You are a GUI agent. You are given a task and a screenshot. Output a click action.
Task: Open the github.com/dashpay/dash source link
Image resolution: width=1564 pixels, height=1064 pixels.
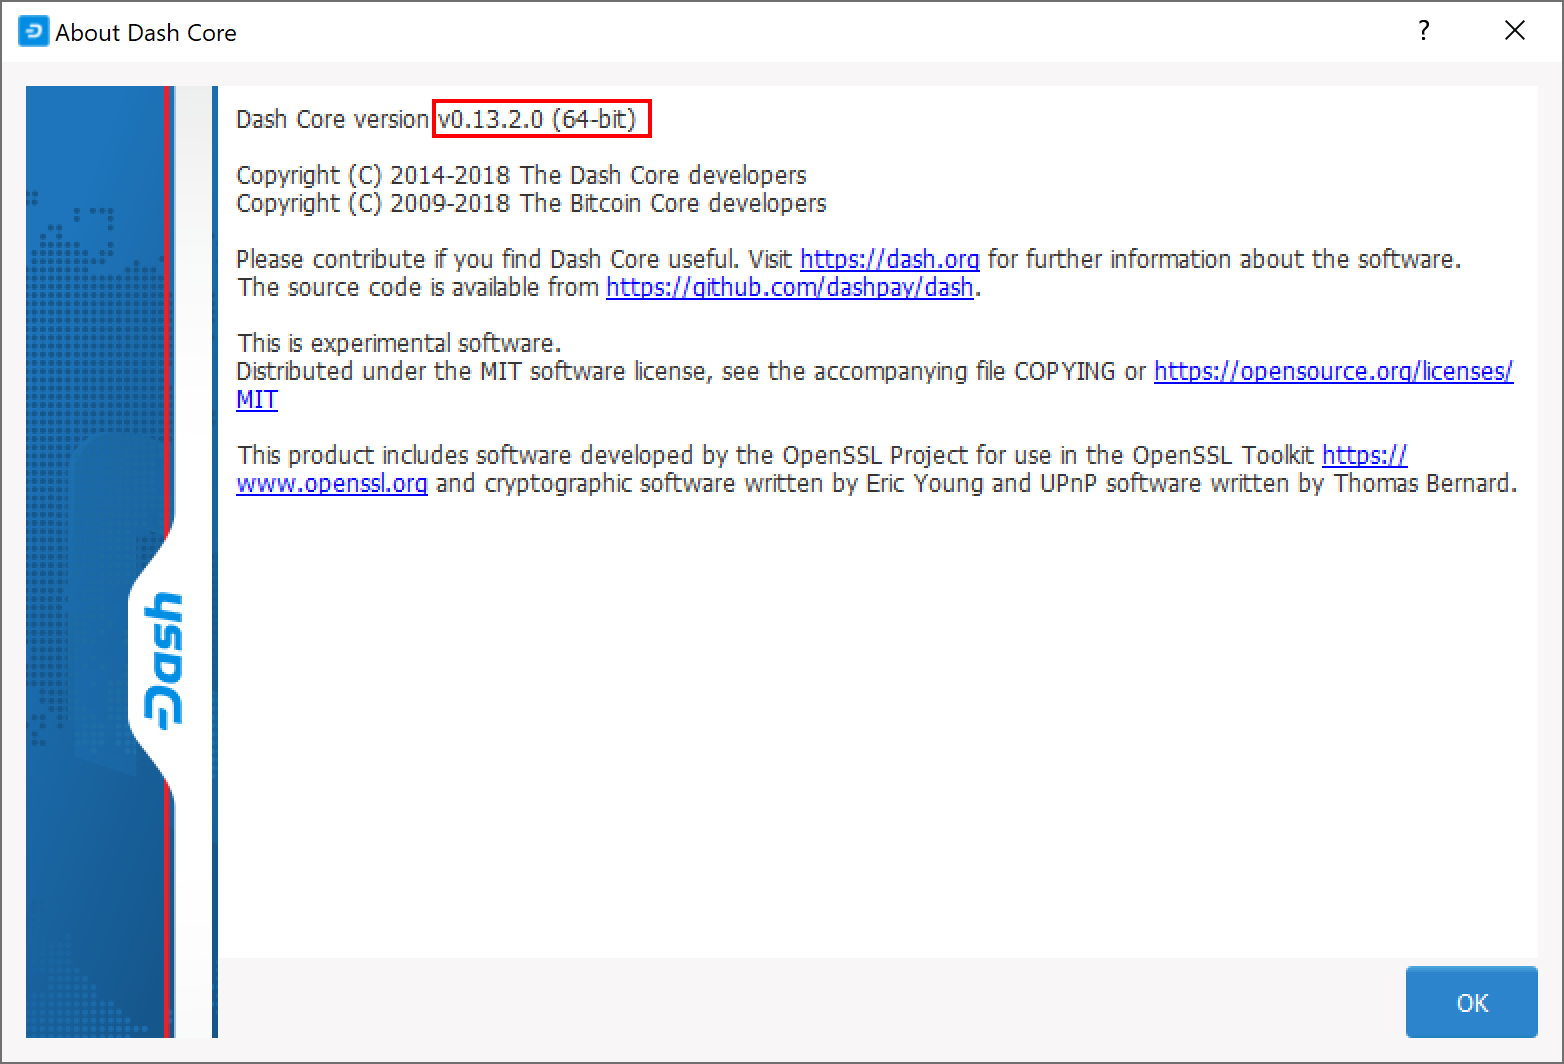[x=789, y=288]
